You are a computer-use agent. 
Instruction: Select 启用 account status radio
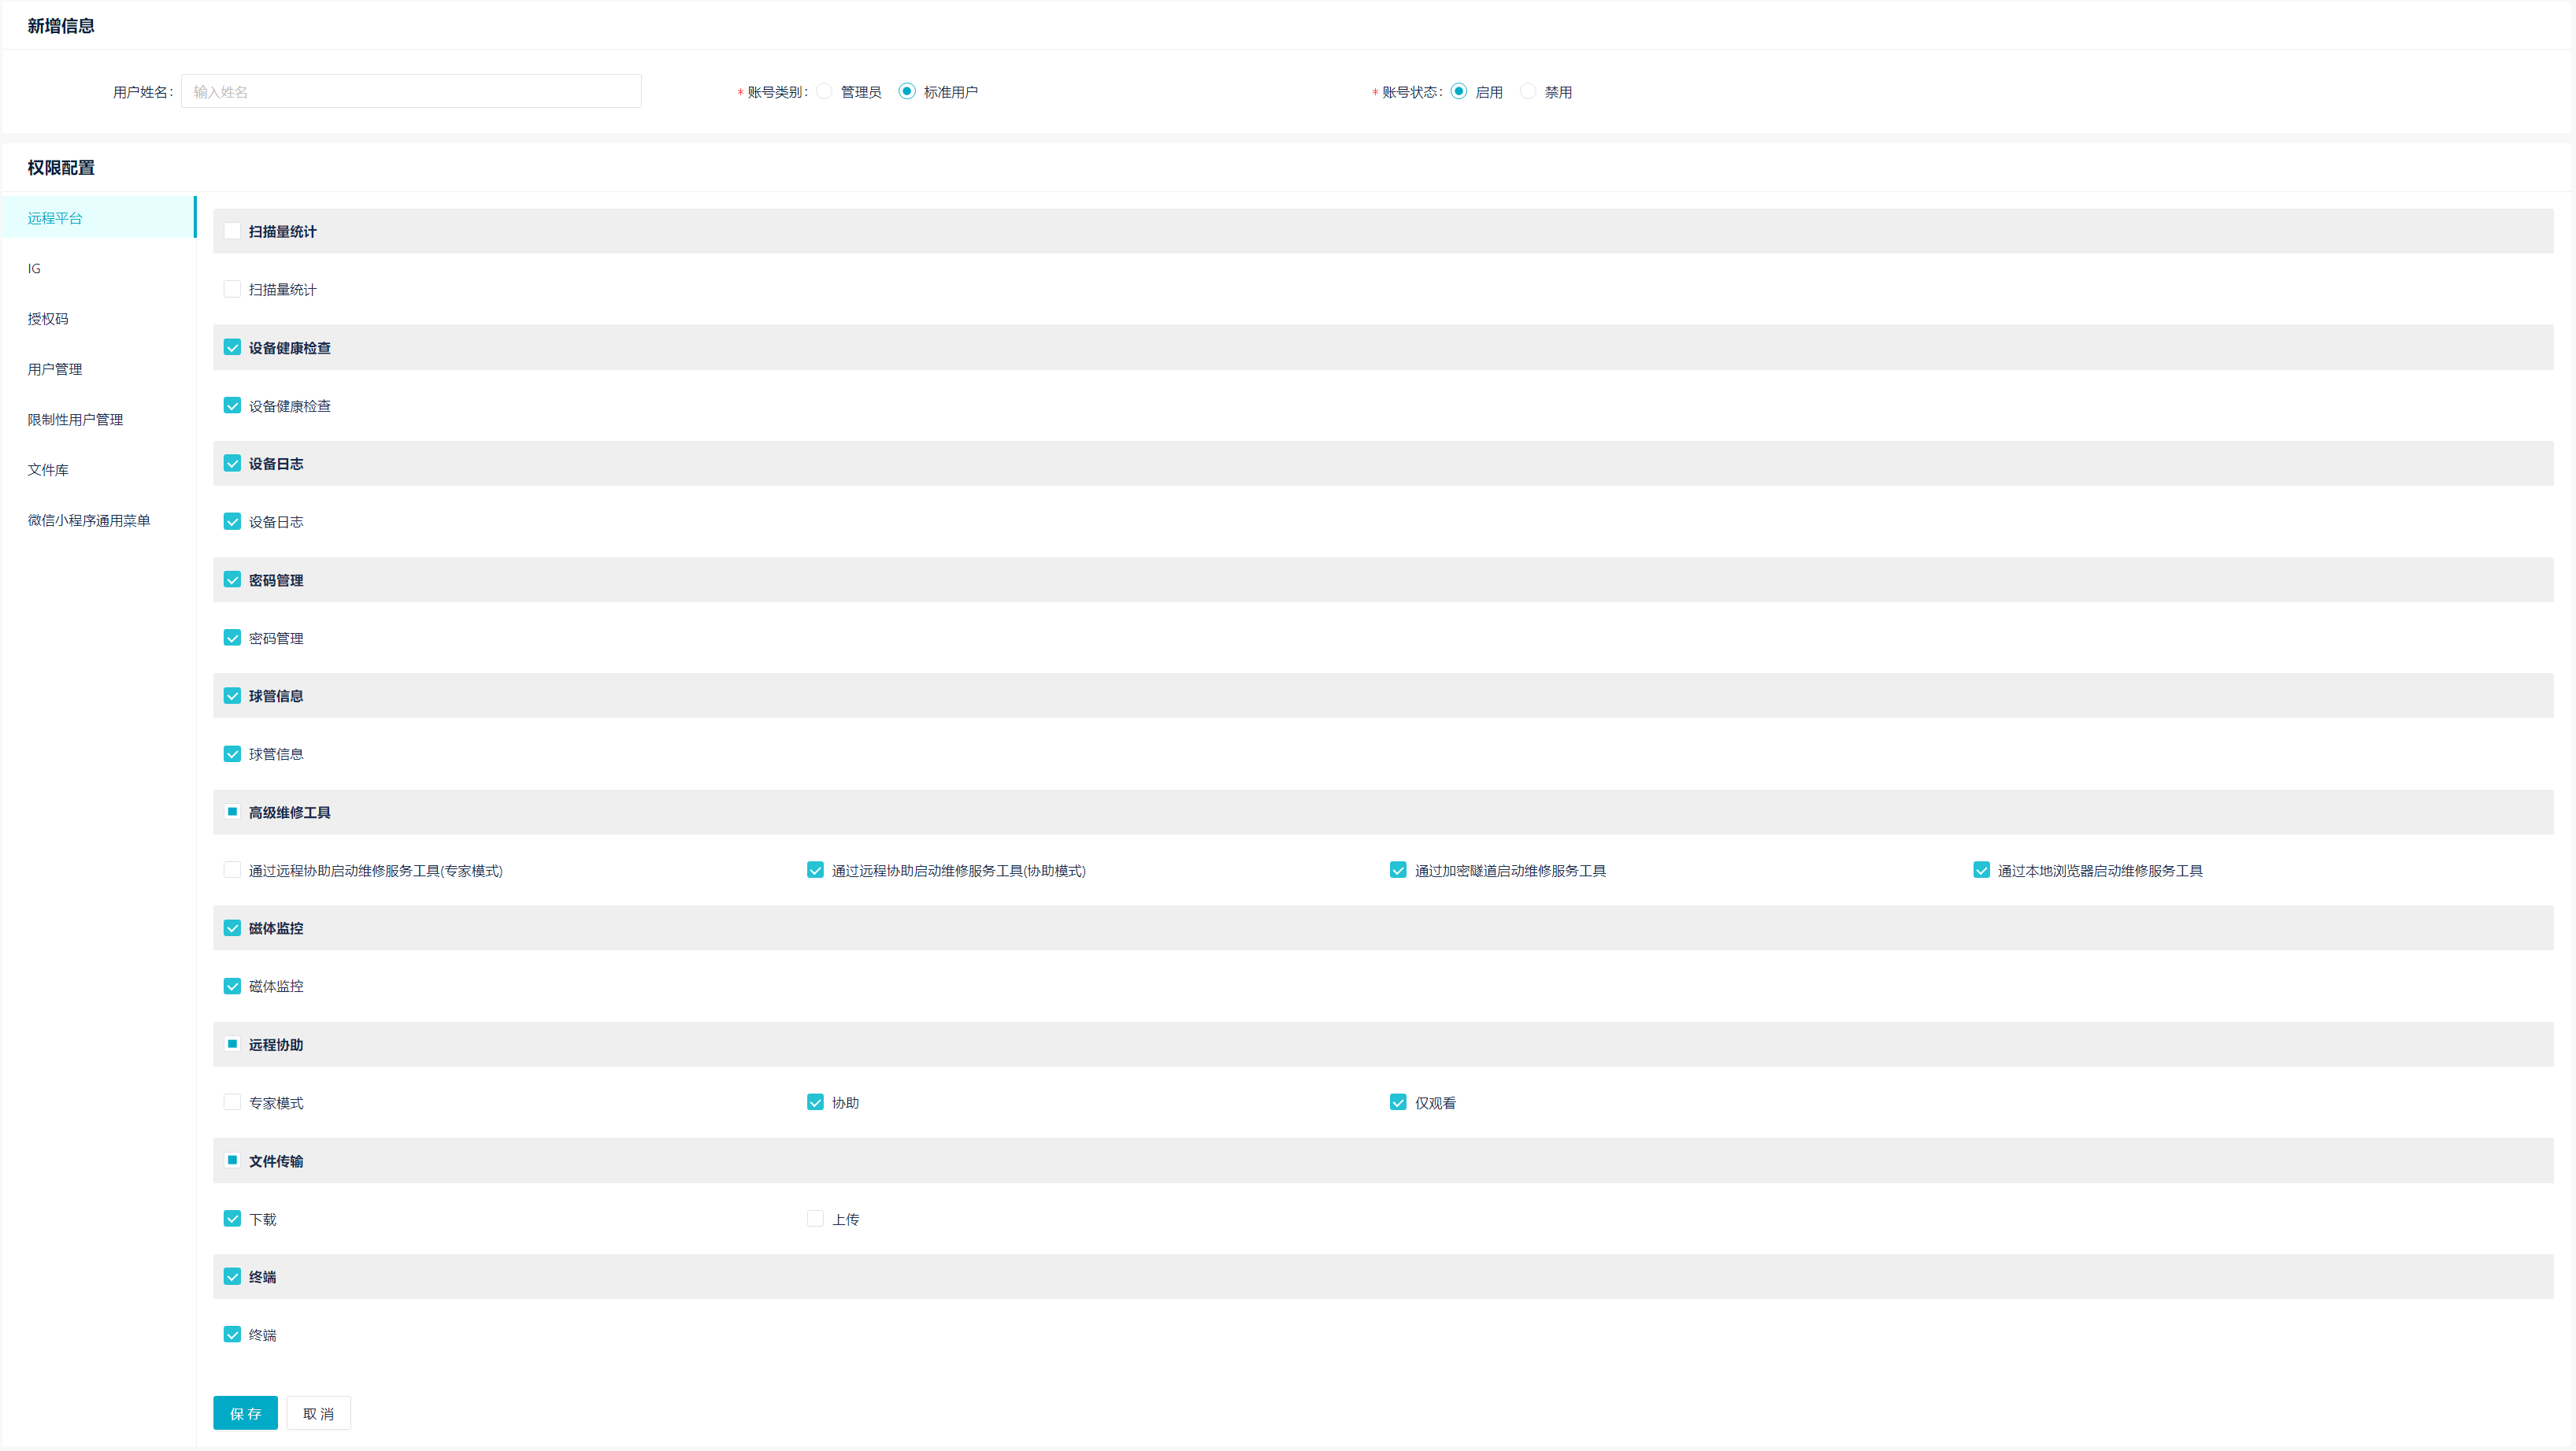(1459, 91)
